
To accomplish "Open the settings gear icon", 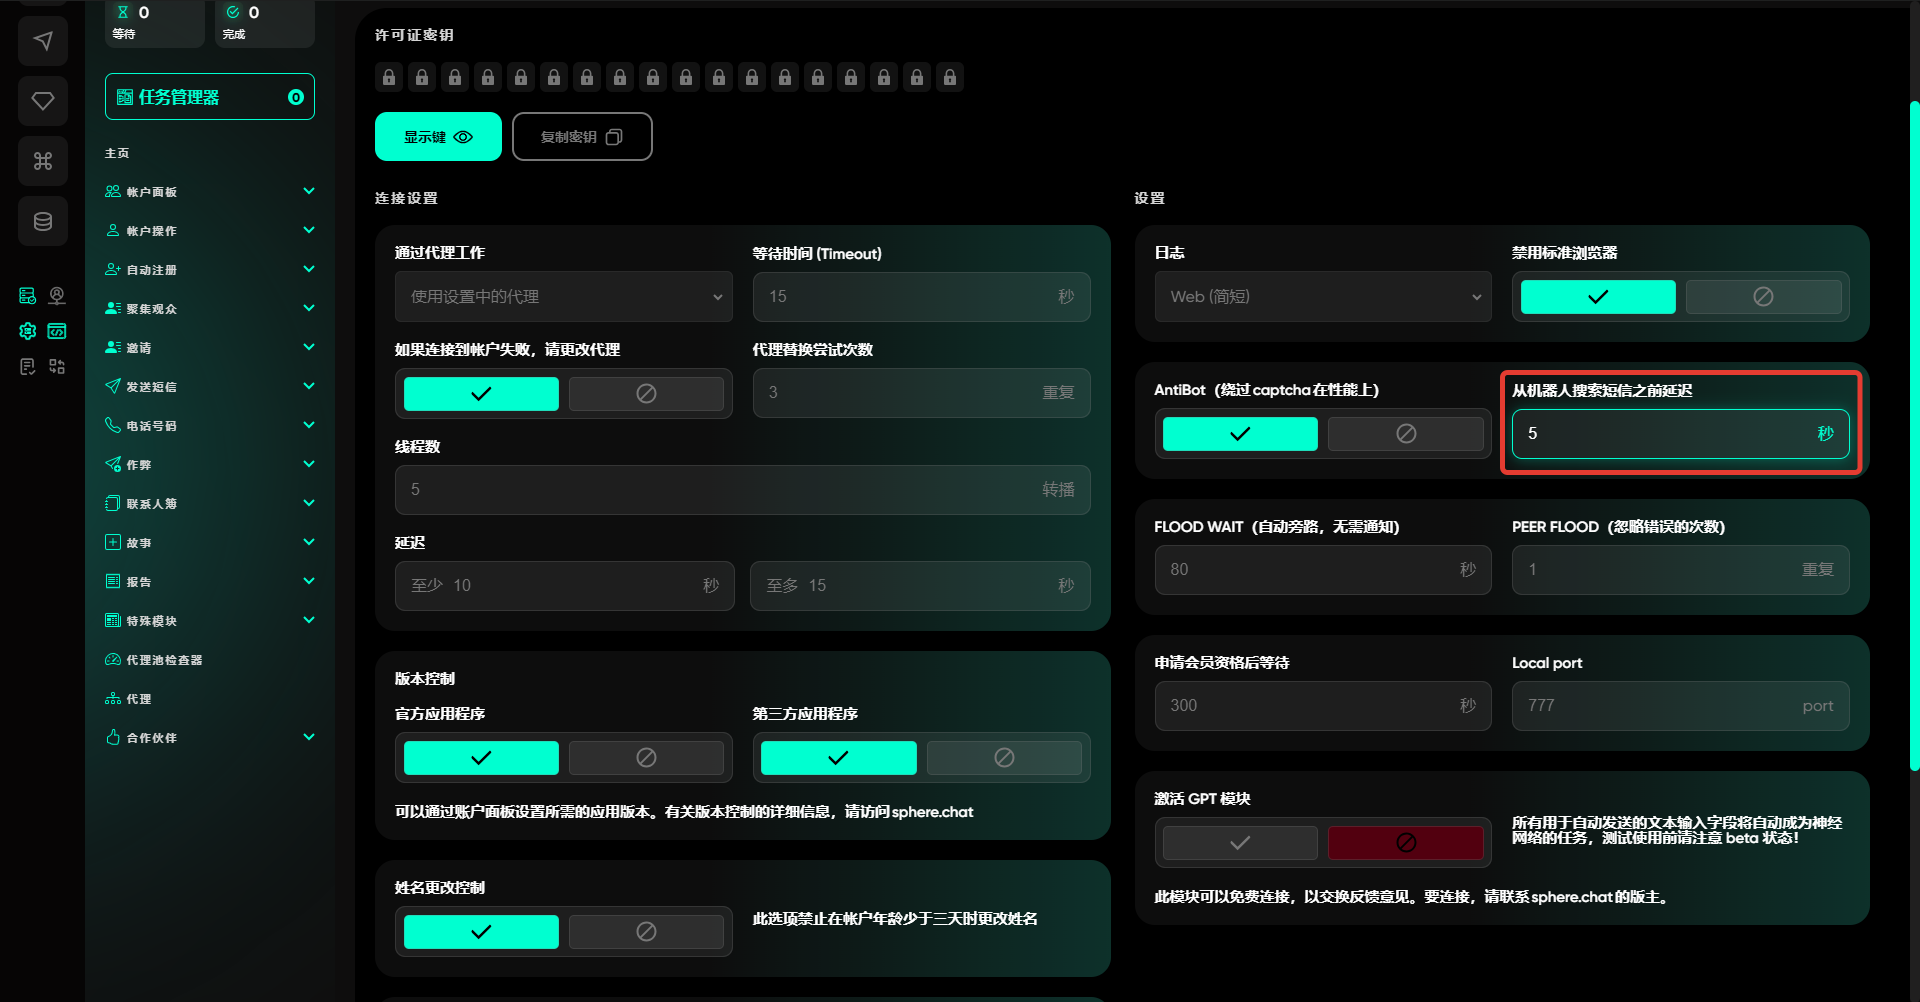I will click(28, 331).
